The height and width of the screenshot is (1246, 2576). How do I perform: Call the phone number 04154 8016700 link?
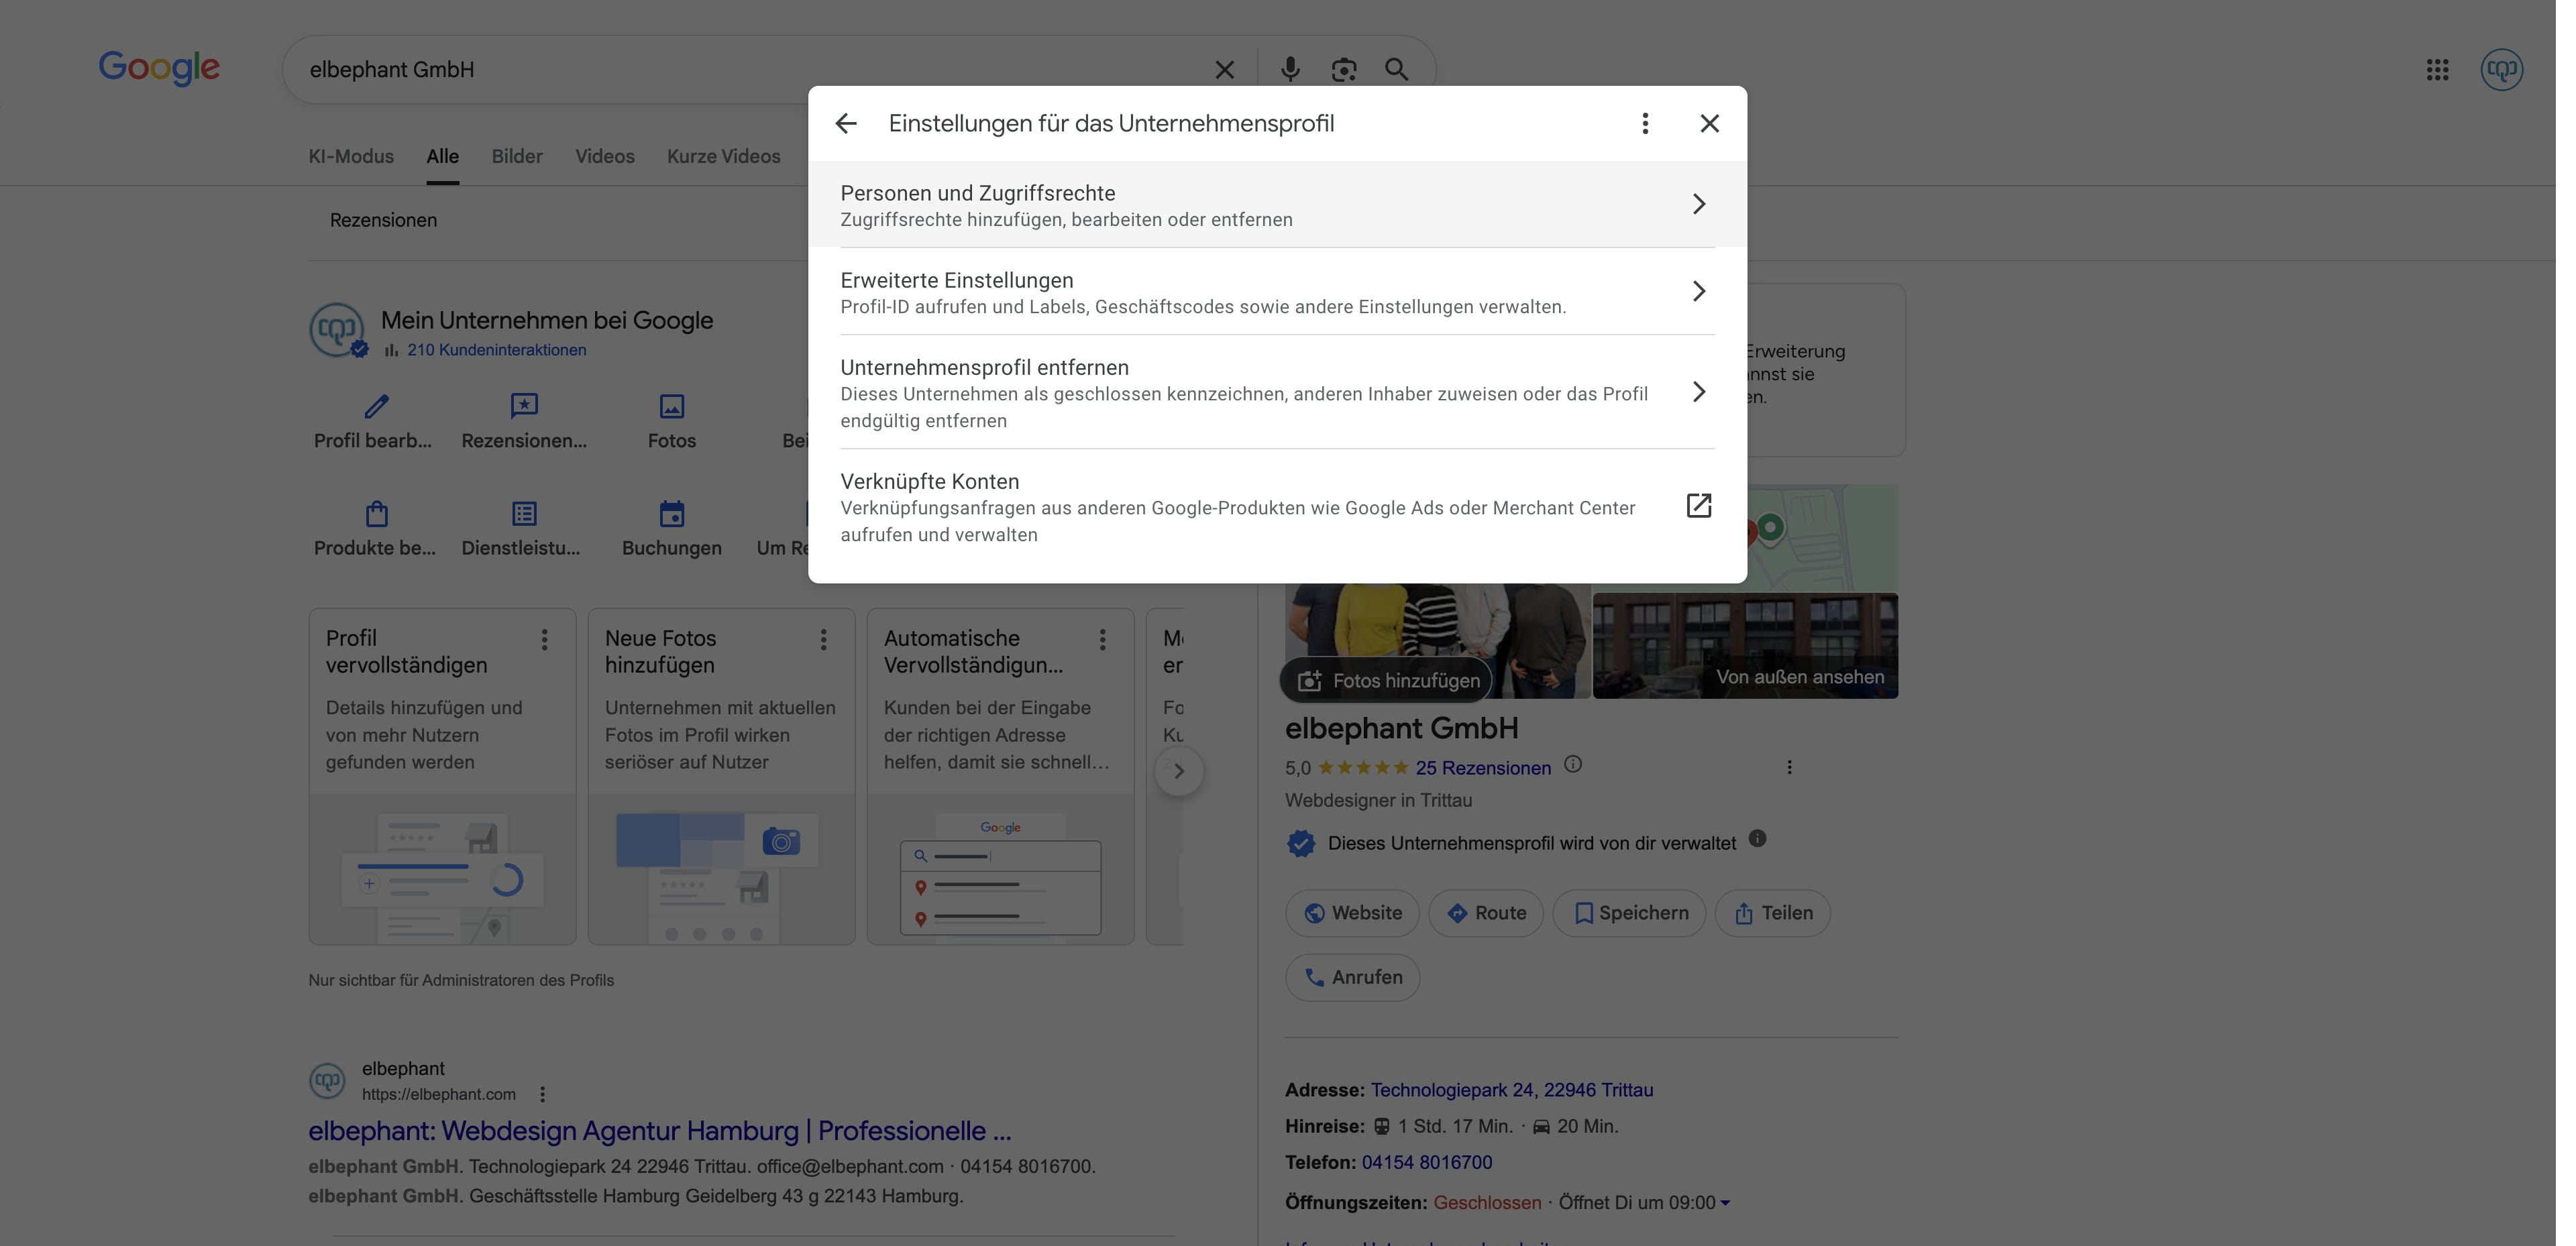pyautogui.click(x=1426, y=1162)
